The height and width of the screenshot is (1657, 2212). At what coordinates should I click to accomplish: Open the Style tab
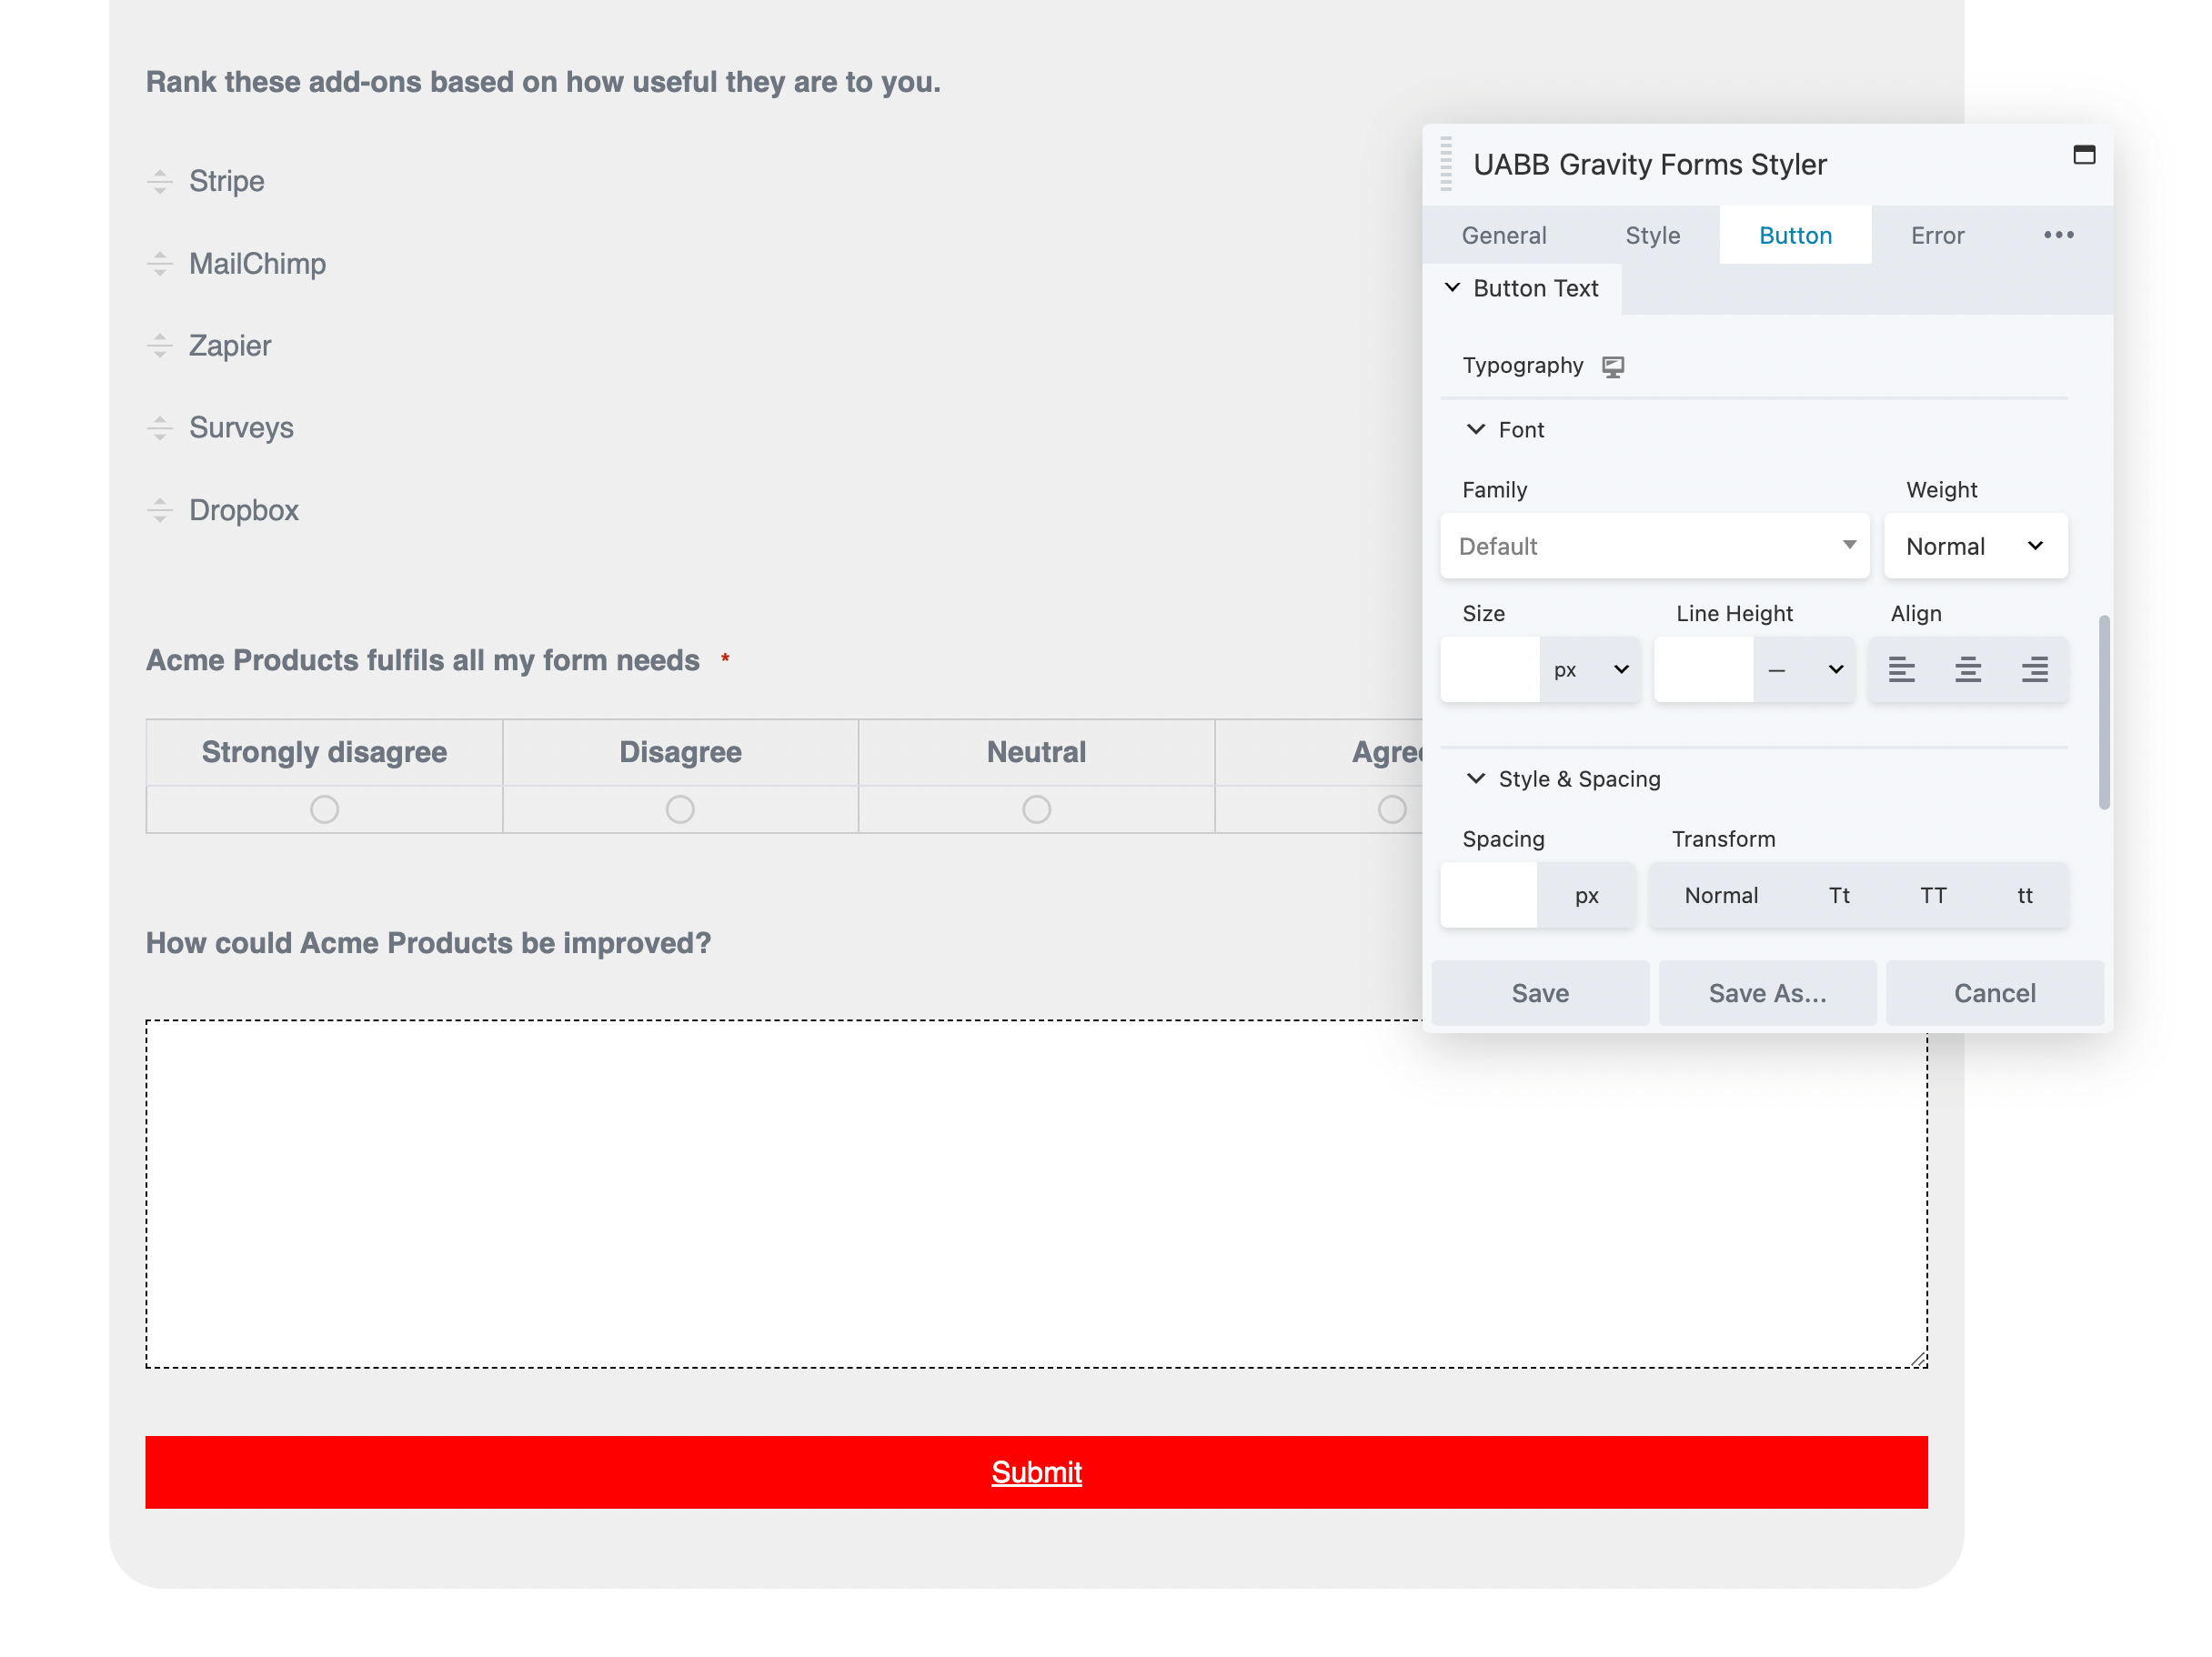point(1652,235)
